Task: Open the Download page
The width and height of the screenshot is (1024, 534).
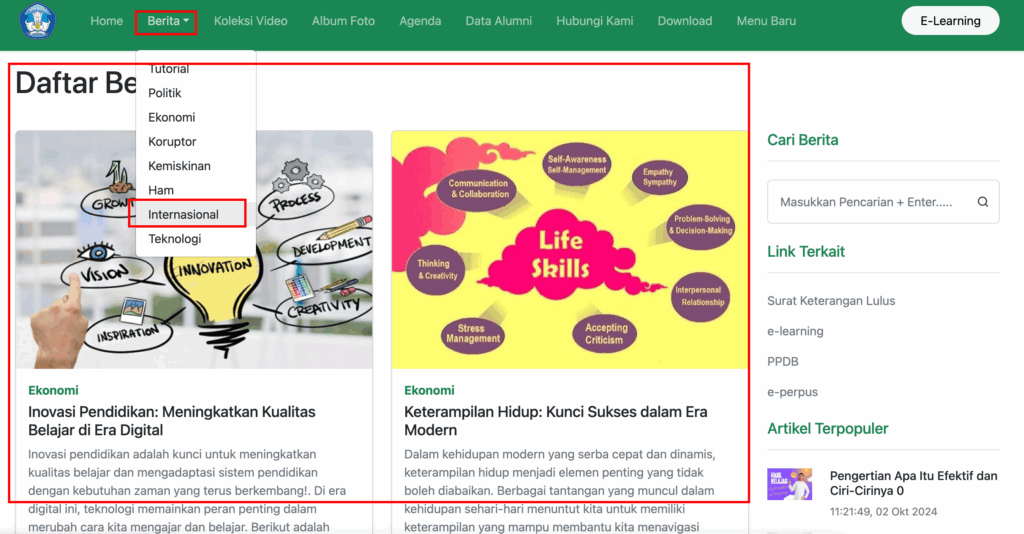Action: click(x=684, y=21)
